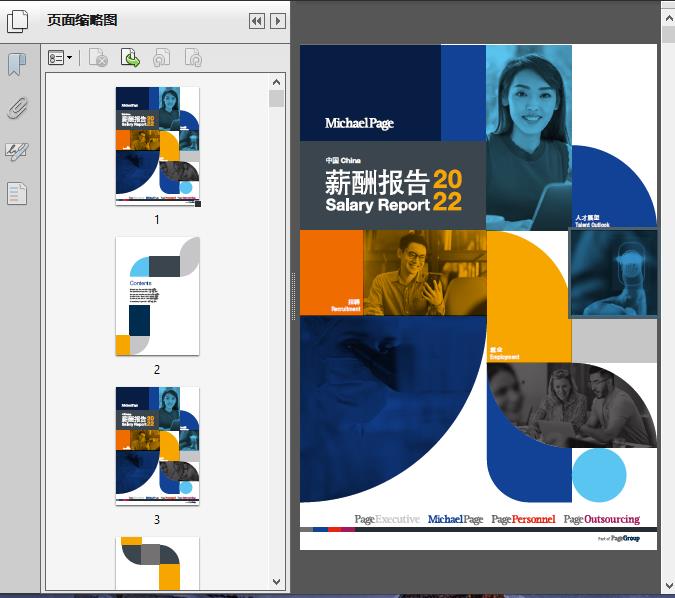
Task: Click document view scroll up arrow
Action: [669, 18]
